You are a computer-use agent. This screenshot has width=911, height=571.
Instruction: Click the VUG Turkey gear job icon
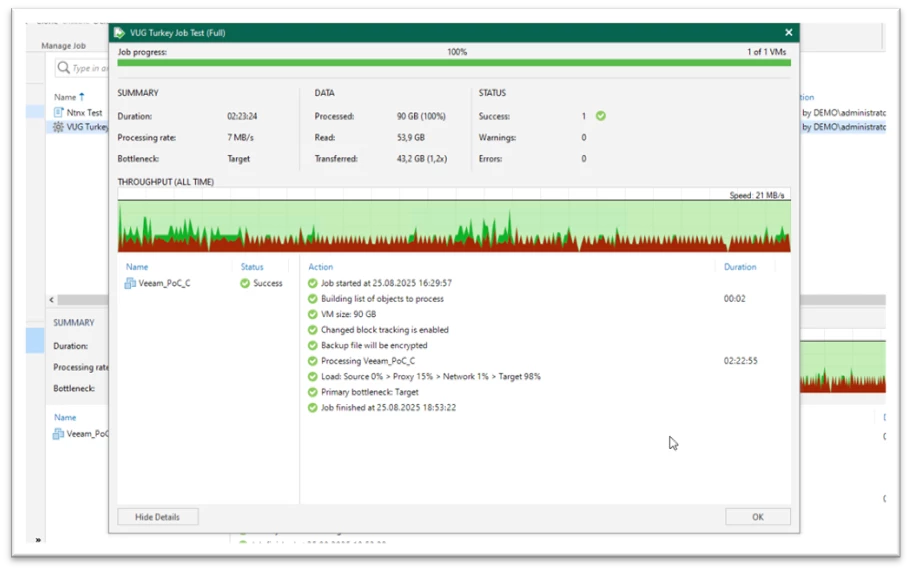(x=58, y=127)
